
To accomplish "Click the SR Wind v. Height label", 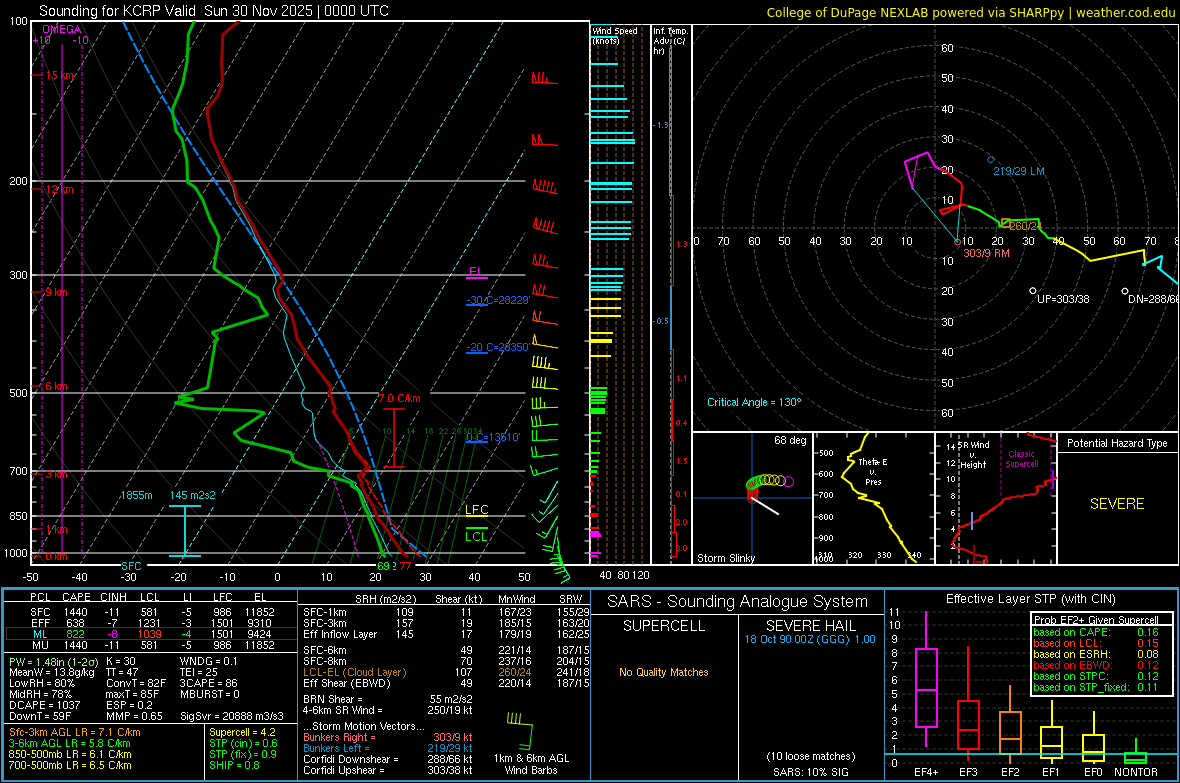I will pos(973,455).
